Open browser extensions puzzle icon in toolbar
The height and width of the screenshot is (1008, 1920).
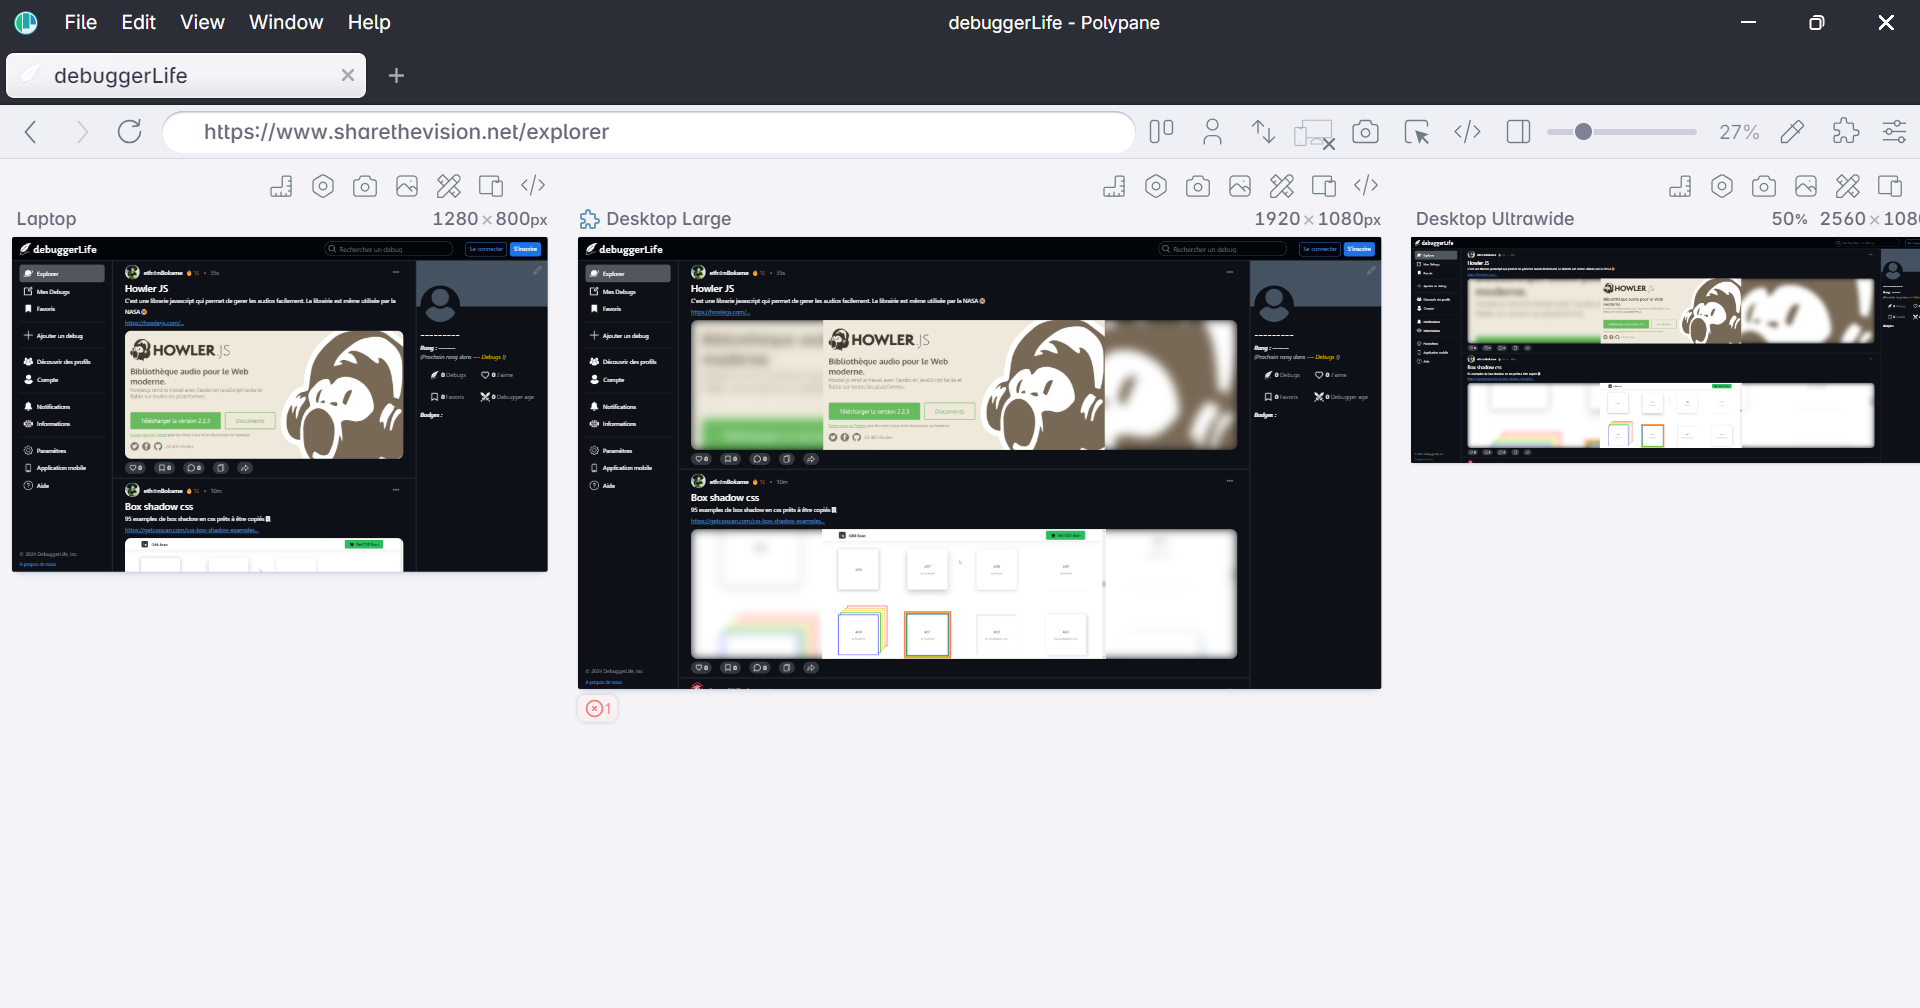pos(1845,132)
